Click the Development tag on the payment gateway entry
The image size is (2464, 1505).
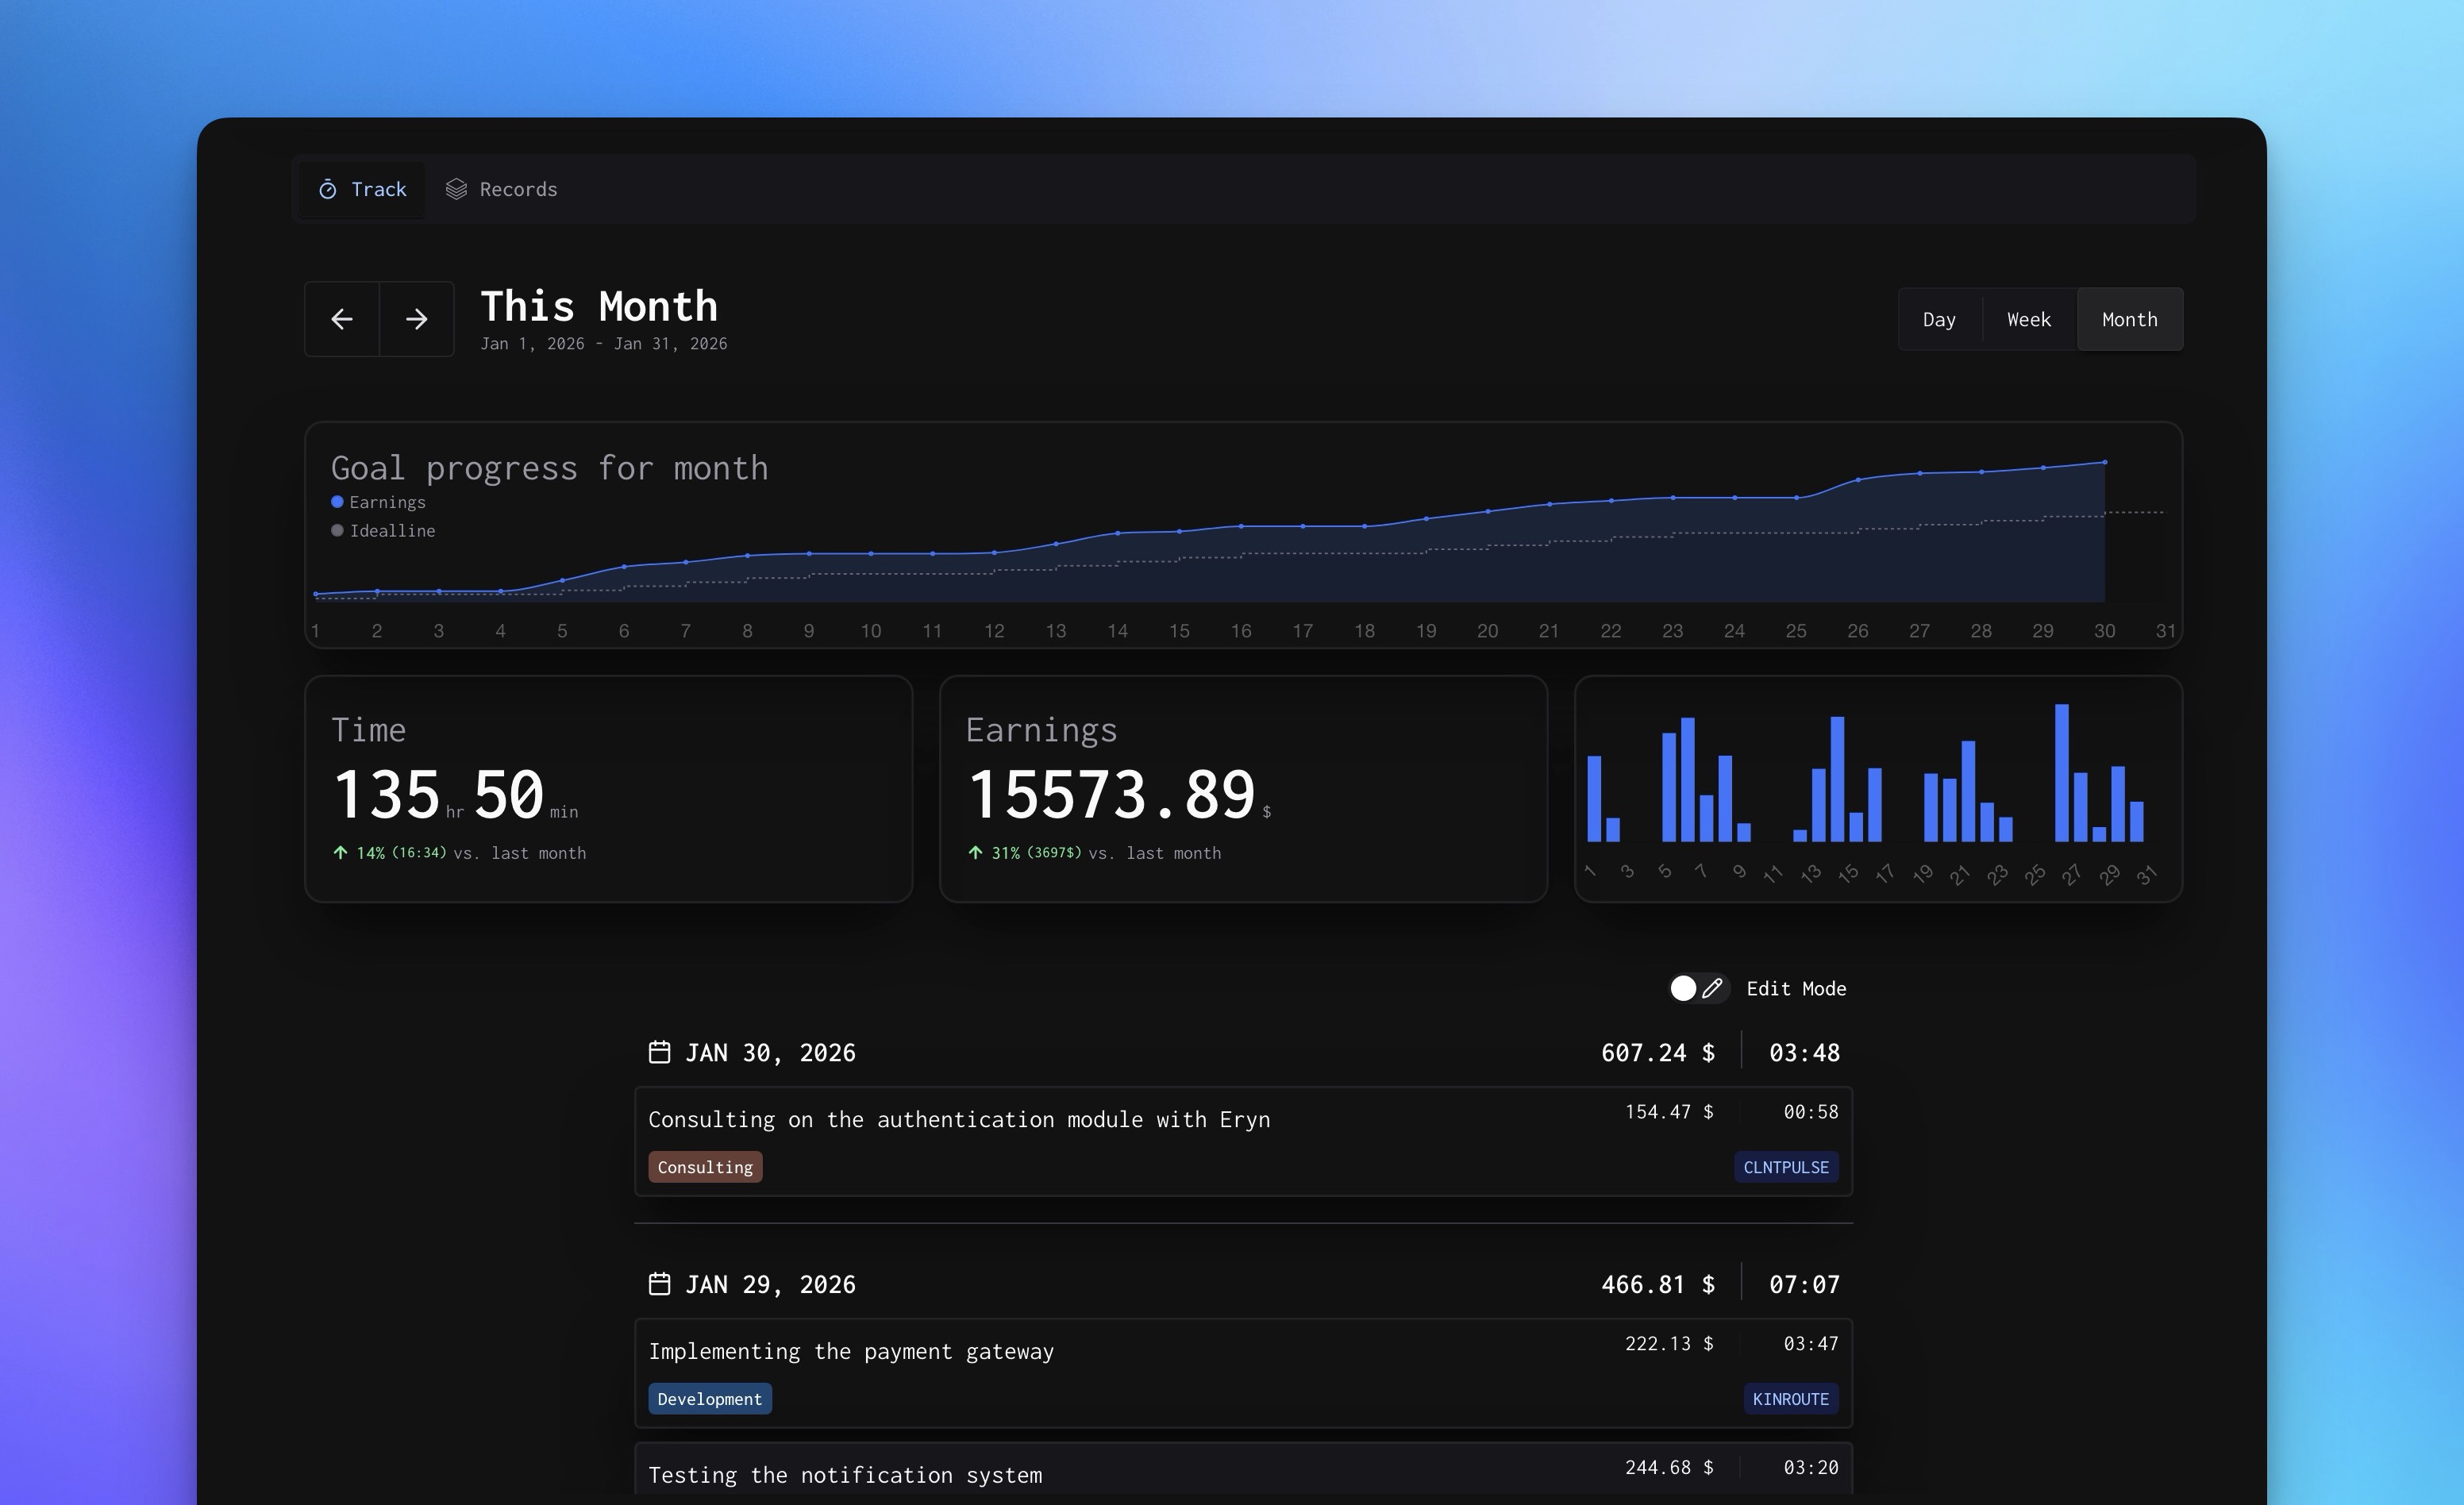point(709,1398)
